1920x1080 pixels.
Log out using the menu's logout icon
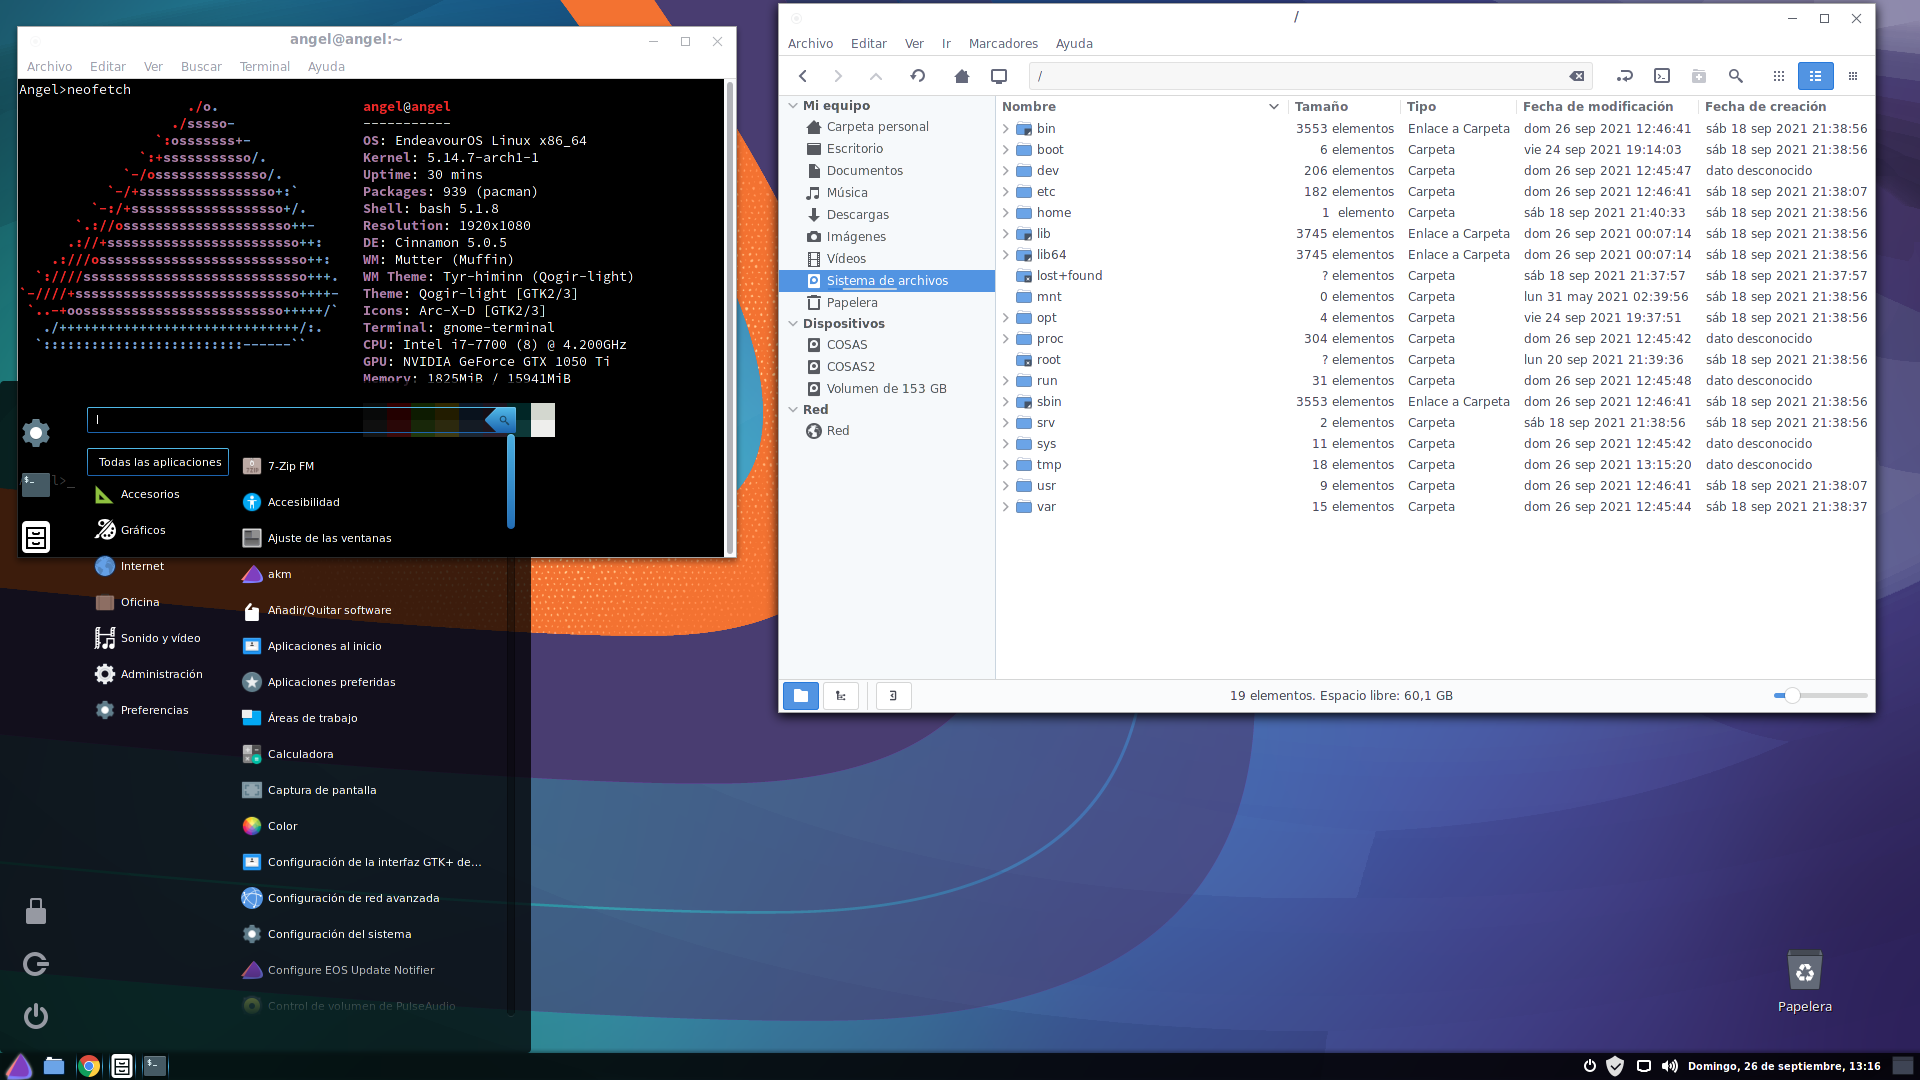point(36,964)
